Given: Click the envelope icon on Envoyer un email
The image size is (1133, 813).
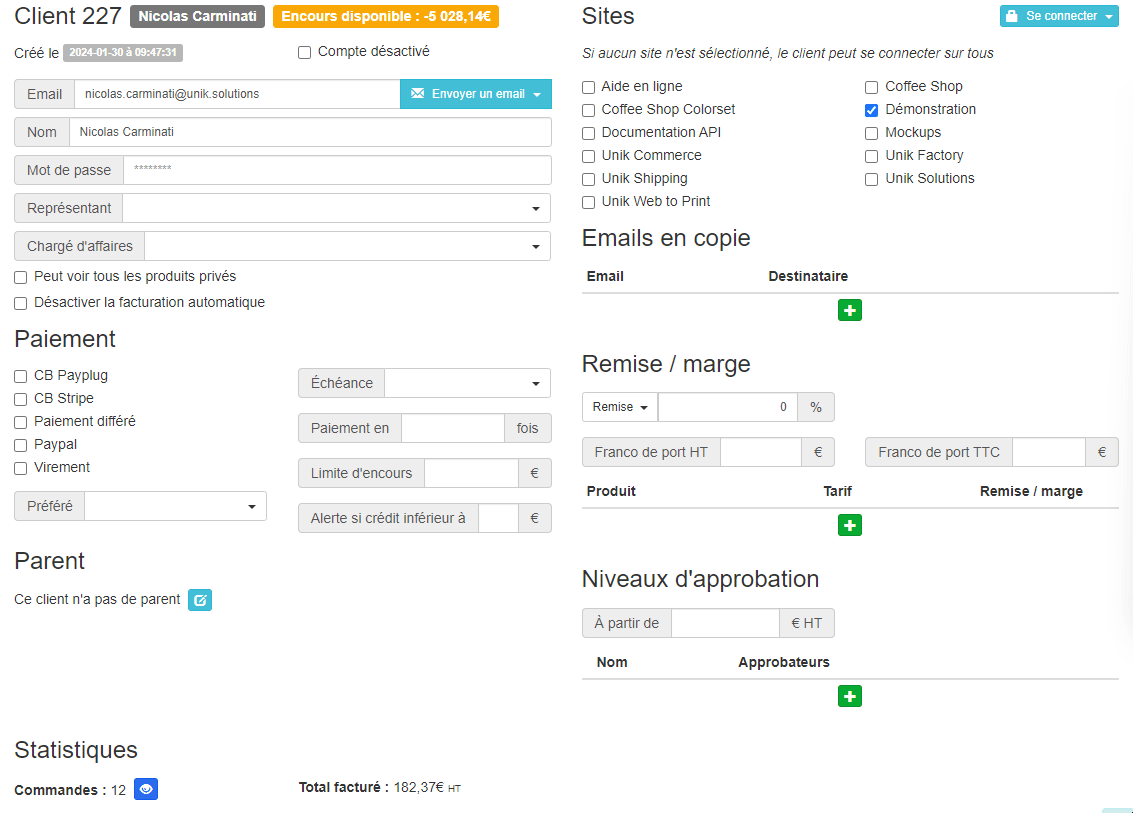Looking at the screenshot, I should [417, 94].
